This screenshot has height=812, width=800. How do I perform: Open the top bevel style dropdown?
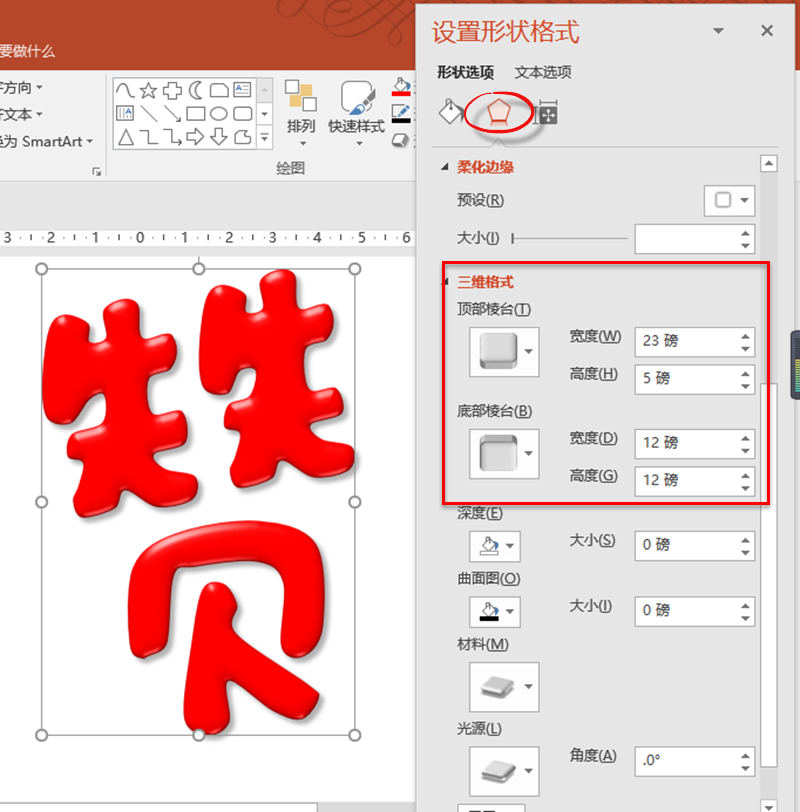(504, 352)
